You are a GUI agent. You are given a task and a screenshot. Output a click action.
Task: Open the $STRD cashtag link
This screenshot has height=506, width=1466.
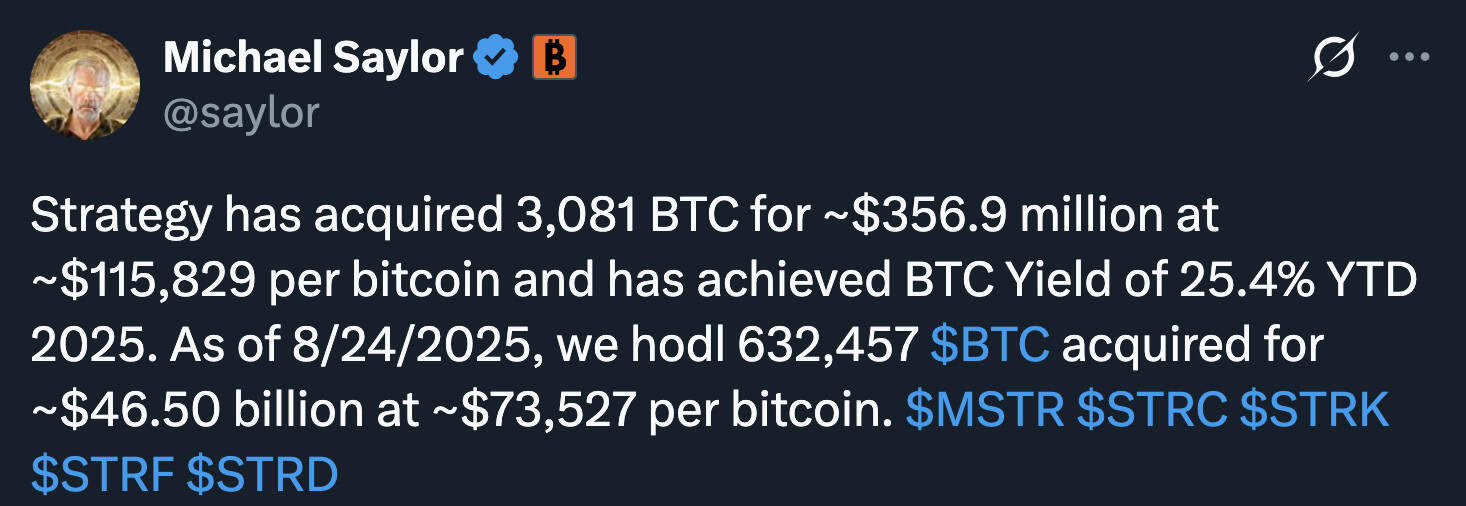tap(262, 474)
